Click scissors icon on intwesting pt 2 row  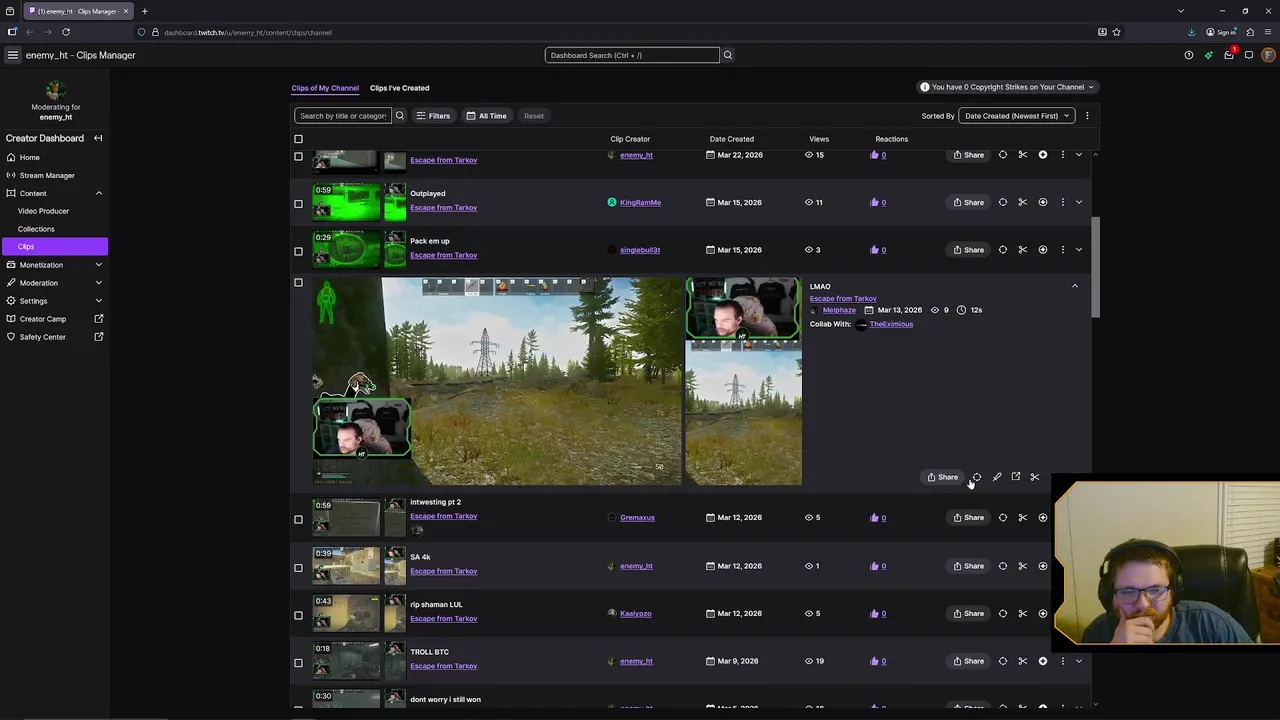point(1023,518)
